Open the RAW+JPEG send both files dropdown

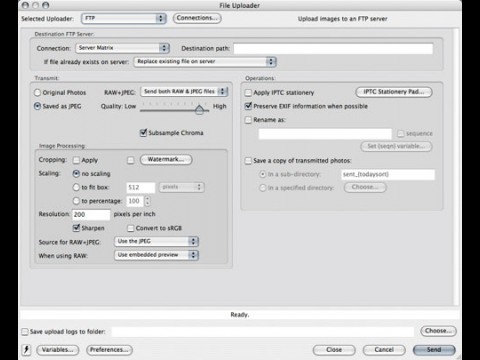184,91
